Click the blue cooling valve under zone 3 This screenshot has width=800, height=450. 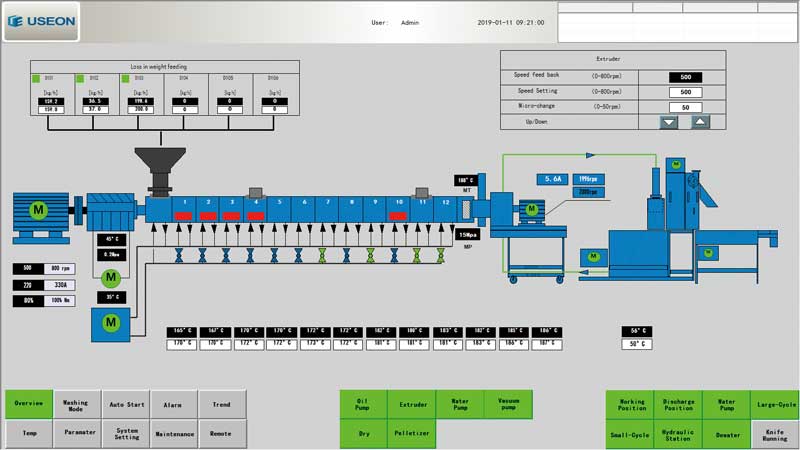click(x=226, y=255)
